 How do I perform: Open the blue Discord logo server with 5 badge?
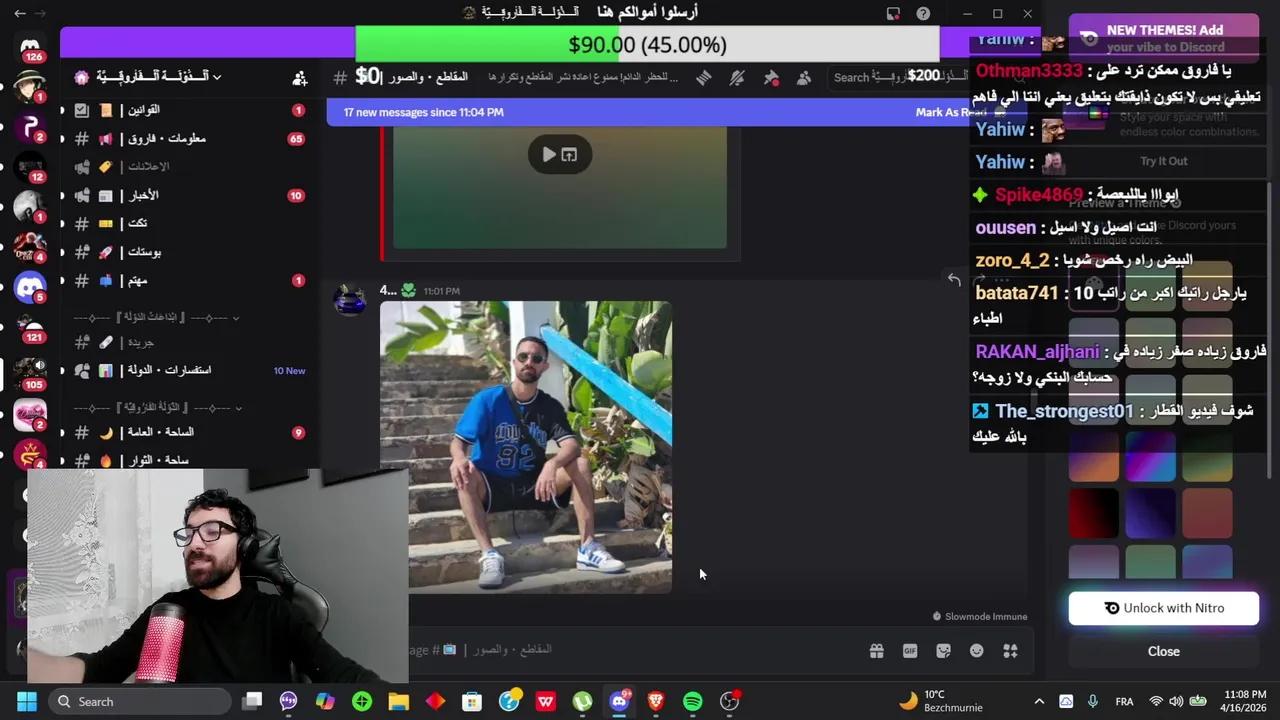pyautogui.click(x=30, y=289)
